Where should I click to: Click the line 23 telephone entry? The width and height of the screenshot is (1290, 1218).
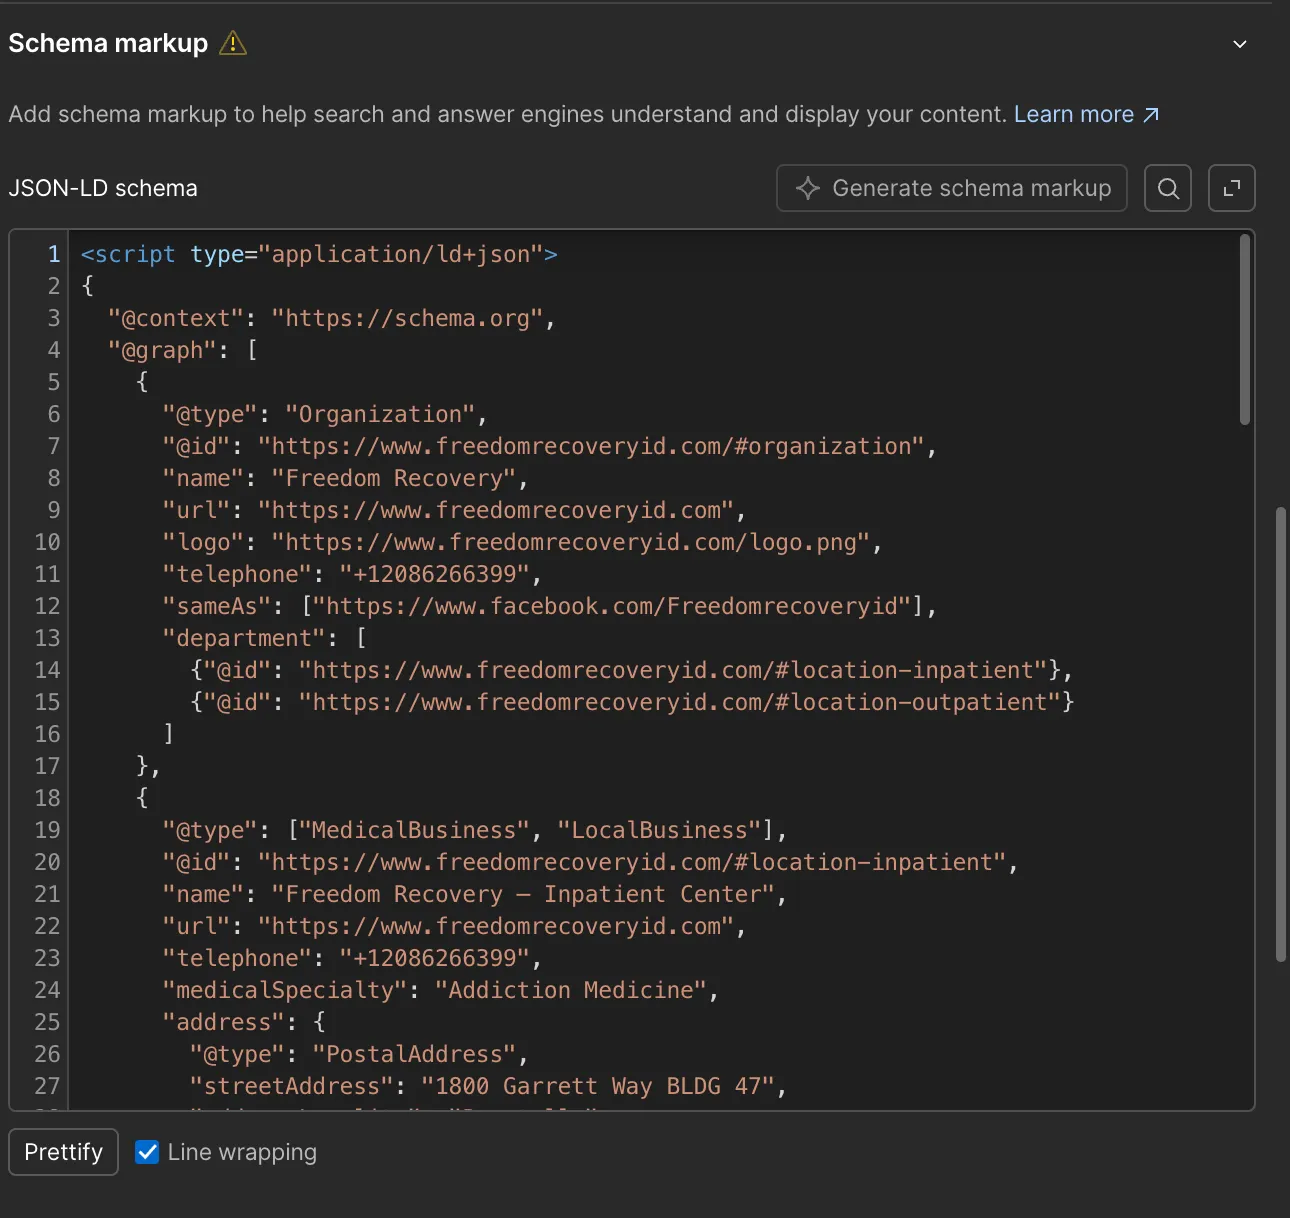(352, 958)
